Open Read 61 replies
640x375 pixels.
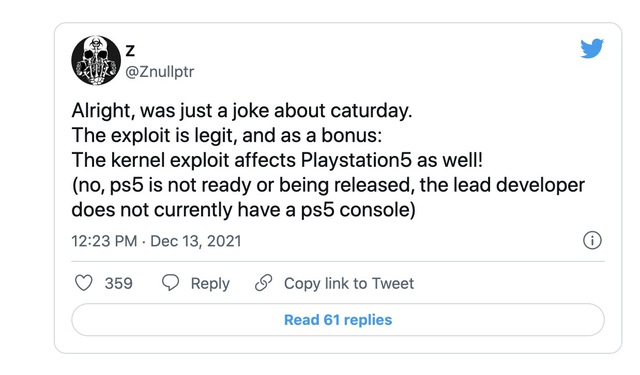pyautogui.click(x=338, y=320)
